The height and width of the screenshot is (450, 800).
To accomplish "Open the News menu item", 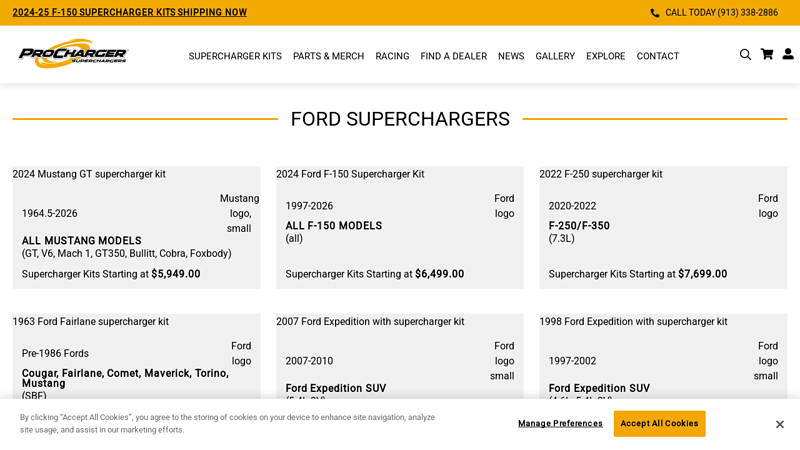I will click(511, 56).
